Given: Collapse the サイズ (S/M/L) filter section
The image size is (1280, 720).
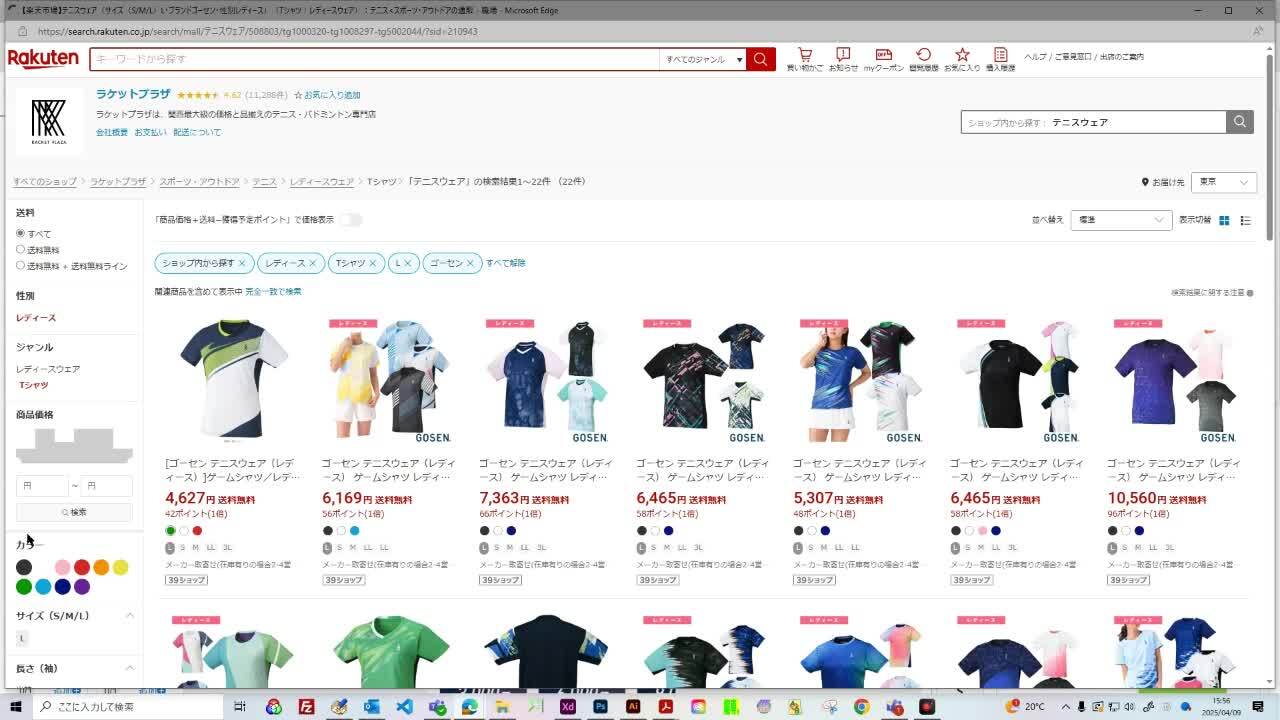Looking at the screenshot, I should 129,616.
